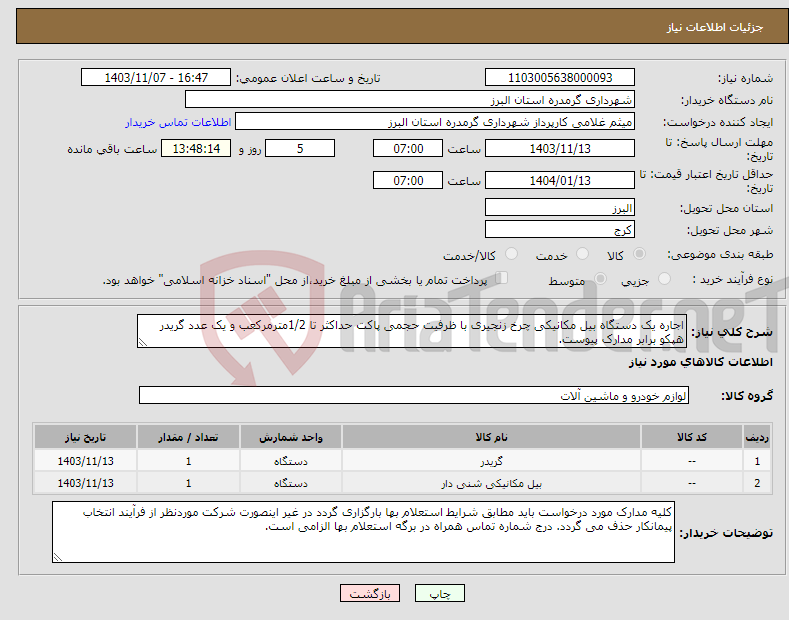This screenshot has height=620, width=789.
Task: Select the کالا radio button
Action: point(639,254)
